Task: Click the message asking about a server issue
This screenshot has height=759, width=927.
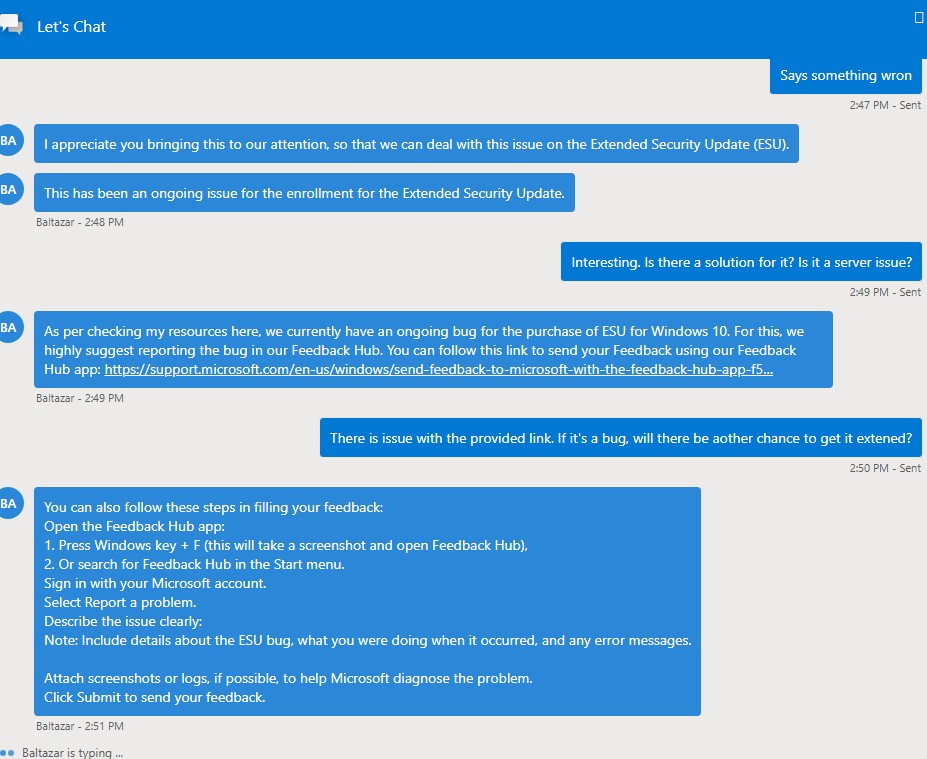Action: 740,261
